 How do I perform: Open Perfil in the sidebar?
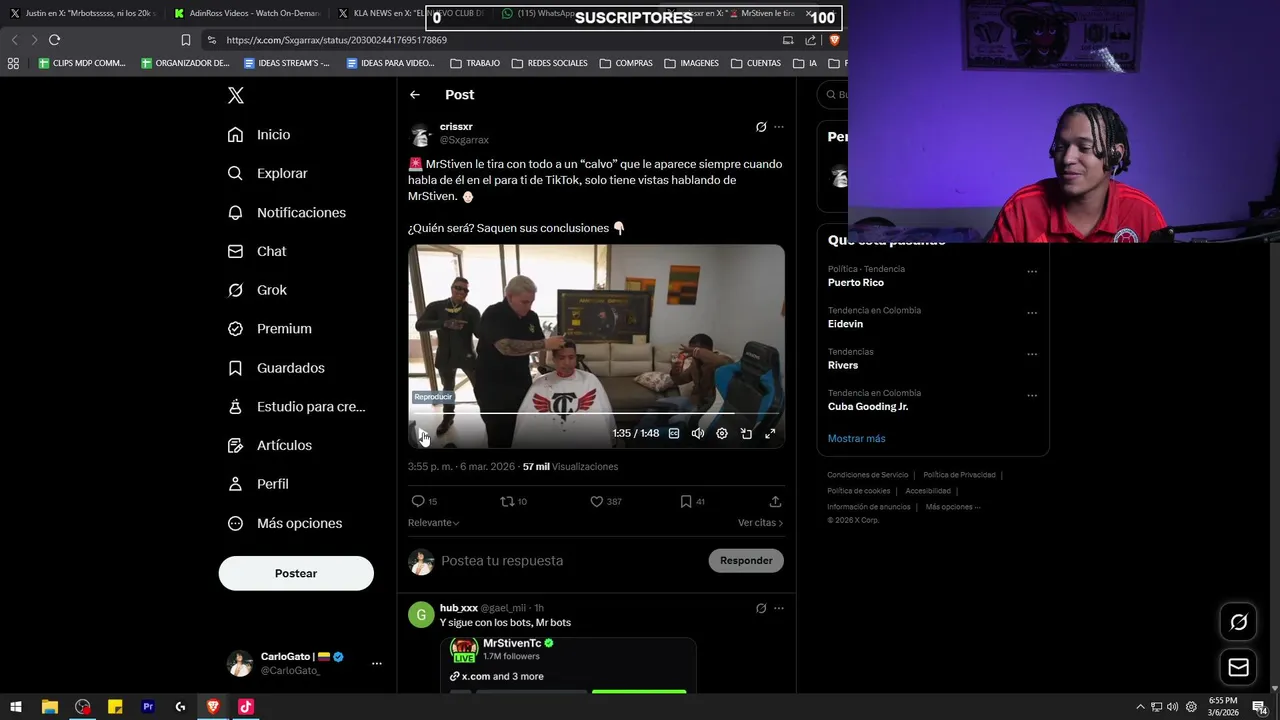(x=258, y=484)
